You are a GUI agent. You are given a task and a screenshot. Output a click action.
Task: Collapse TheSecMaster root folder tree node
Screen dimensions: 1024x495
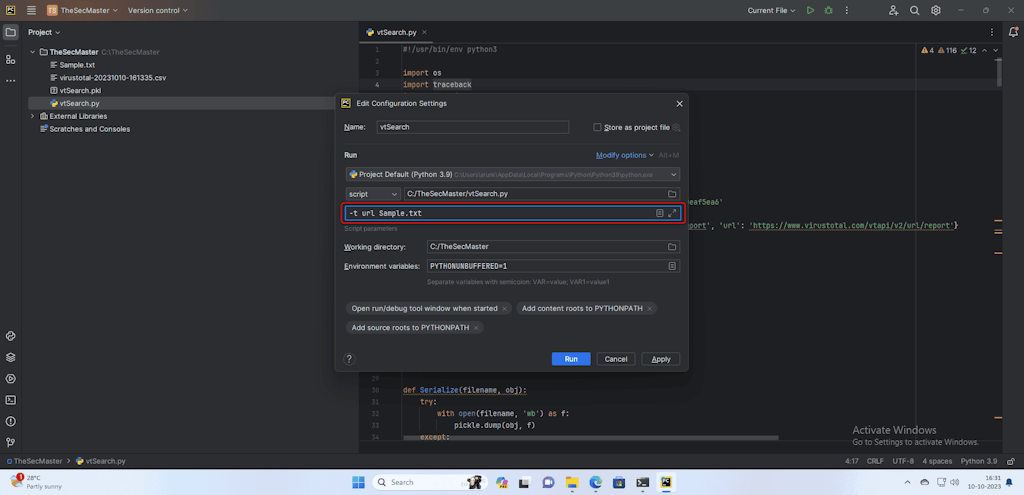coord(33,52)
